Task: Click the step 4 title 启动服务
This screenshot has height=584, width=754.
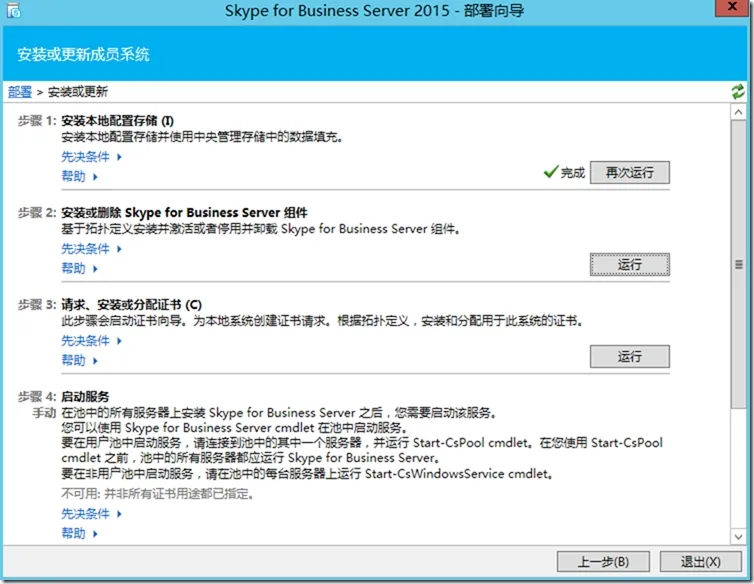Action: pyautogui.click(x=85, y=396)
